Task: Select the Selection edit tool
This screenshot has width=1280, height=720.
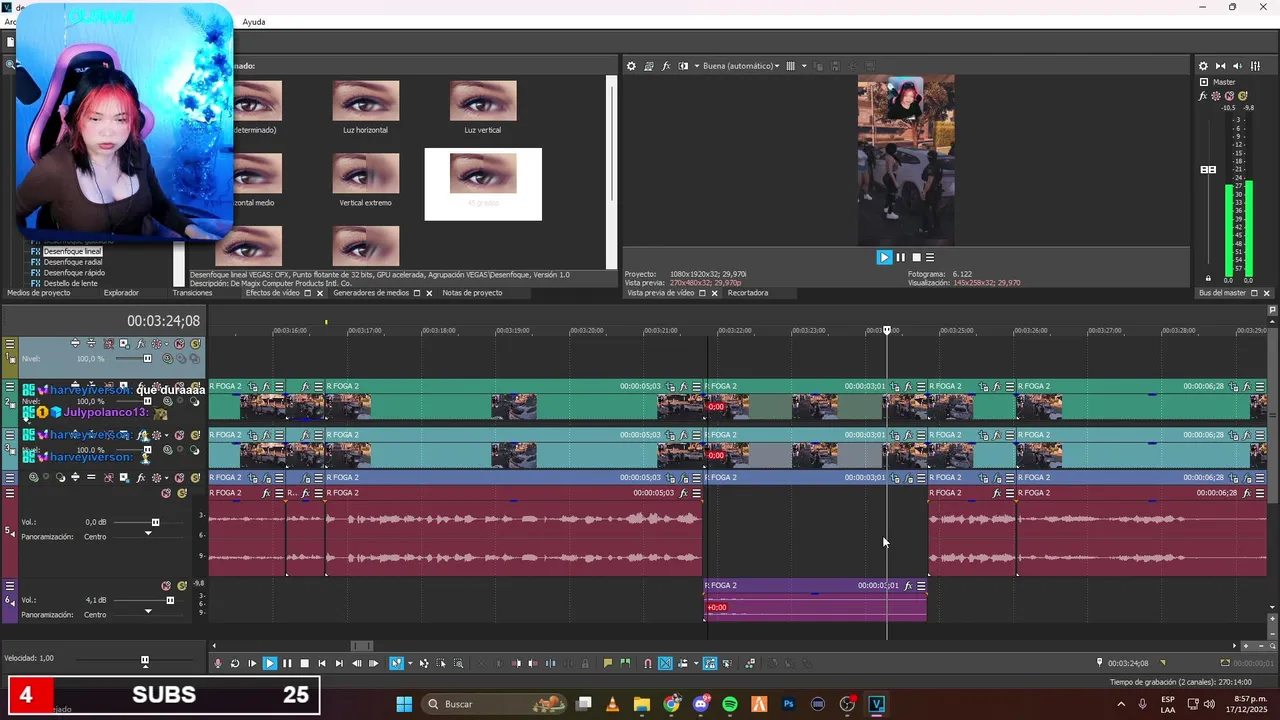Action: [x=441, y=663]
